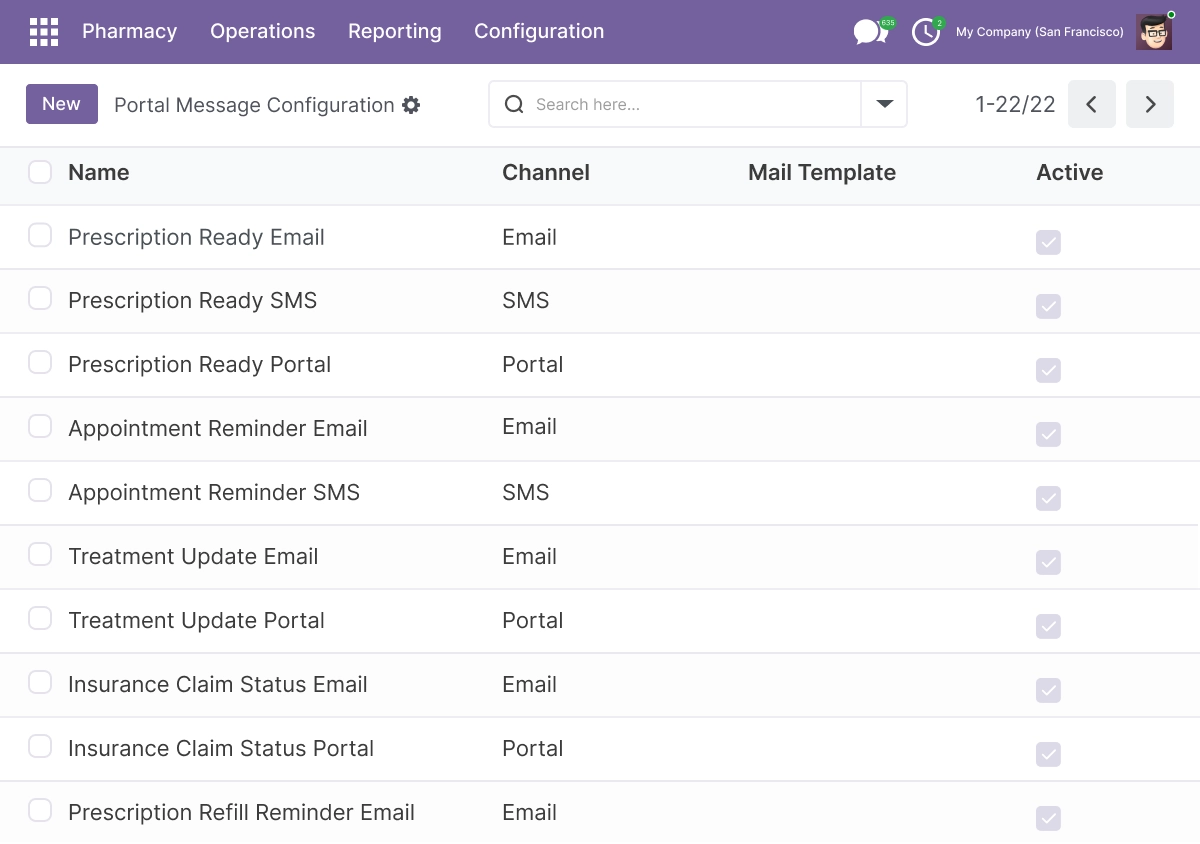Viewport: 1200px width, 844px height.
Task: Click SMS channel cell of Appointment Reminder SMS
Action: point(526,492)
